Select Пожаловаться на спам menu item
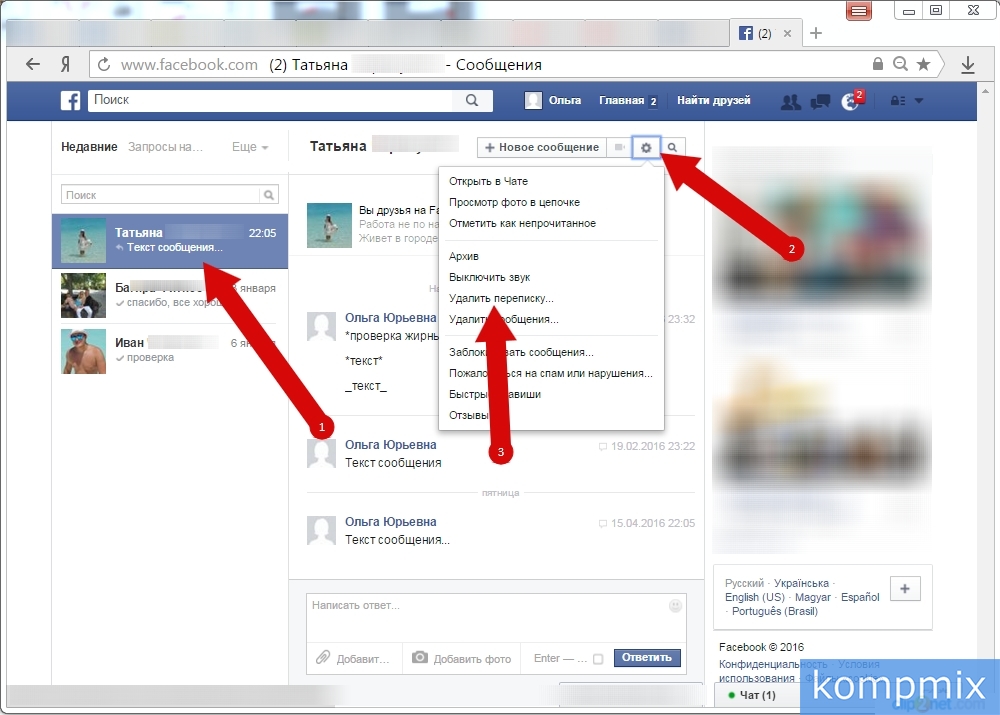Viewport: 1000px width, 715px height. click(x=551, y=373)
